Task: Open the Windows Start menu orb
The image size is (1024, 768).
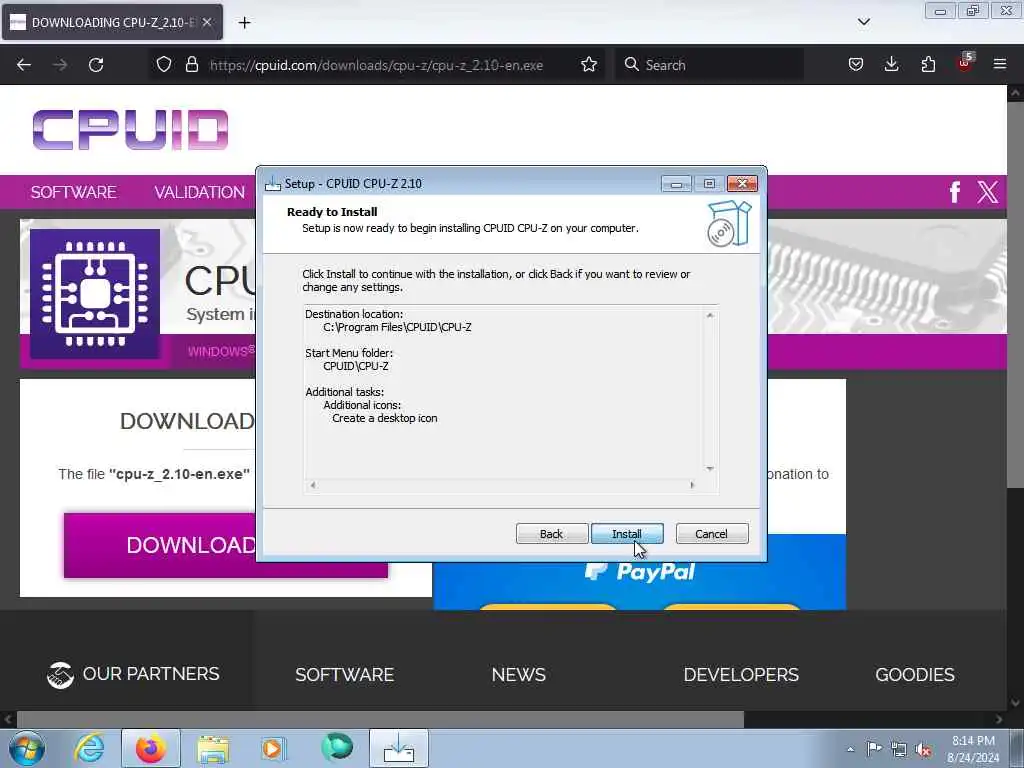Action: coord(27,748)
